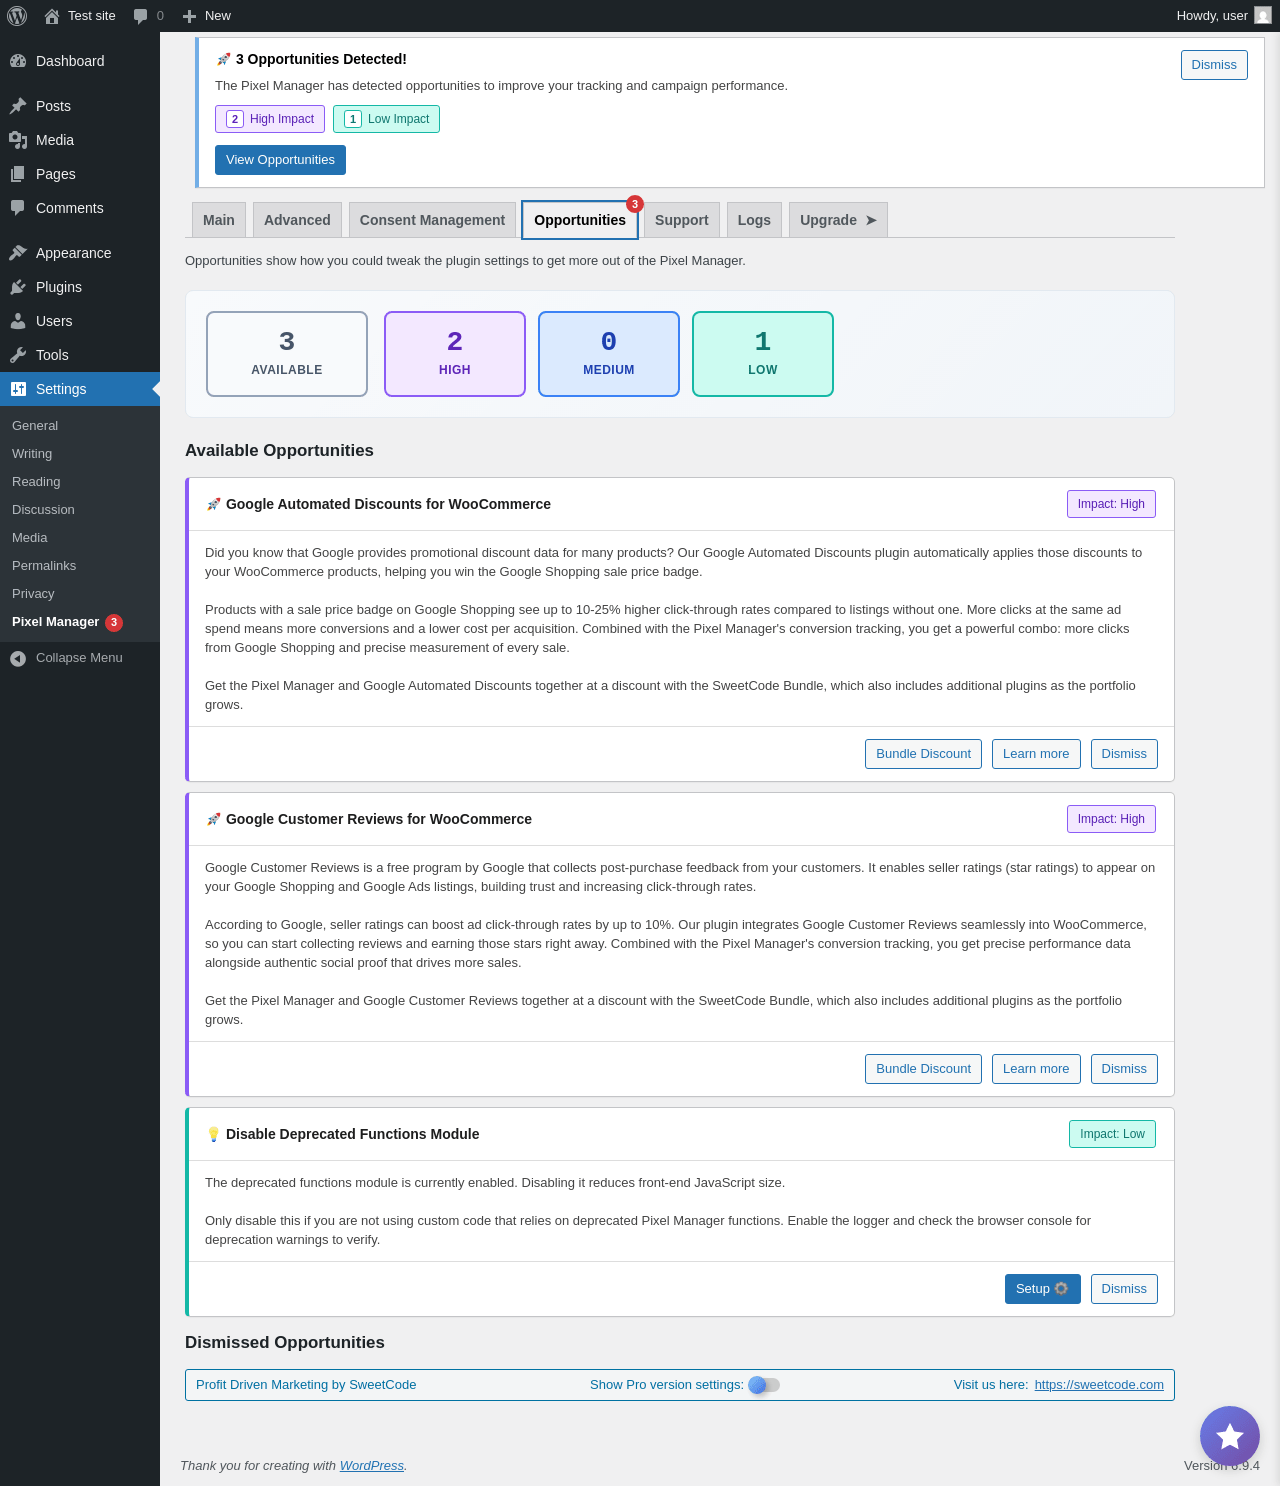Click the High Impact badge in notice
Image resolution: width=1280 pixels, height=1486 pixels.
pyautogui.click(x=270, y=119)
